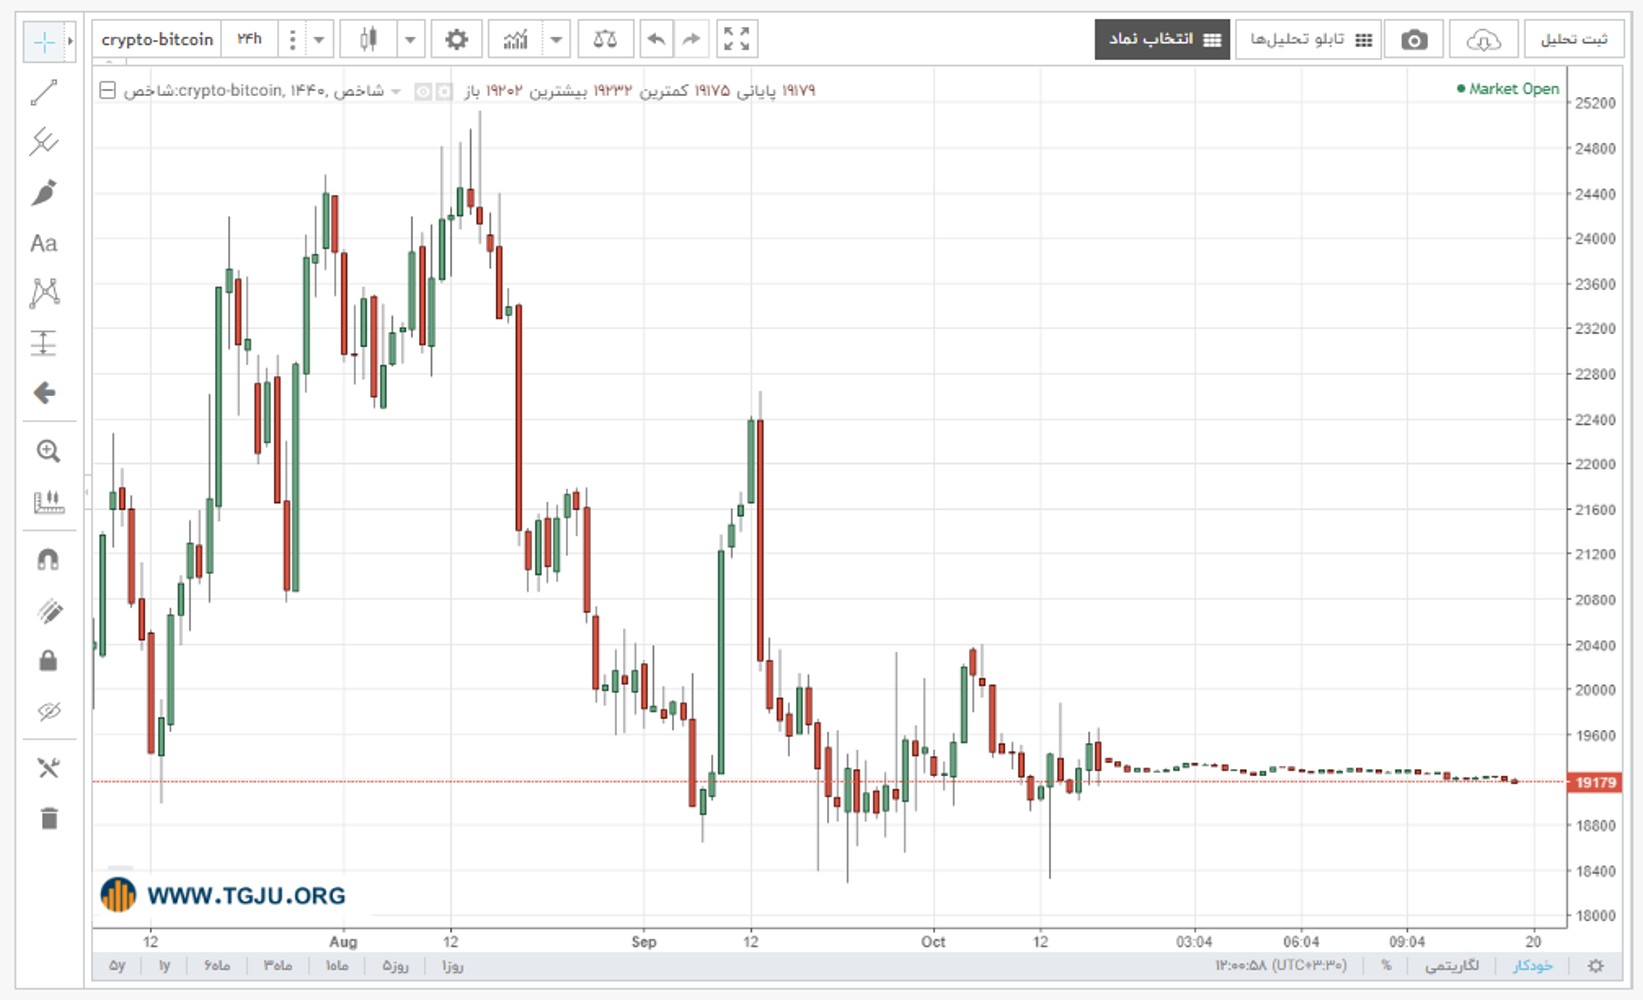Delete all drawings with trash icon
This screenshot has width=1643, height=1000.
(x=48, y=818)
